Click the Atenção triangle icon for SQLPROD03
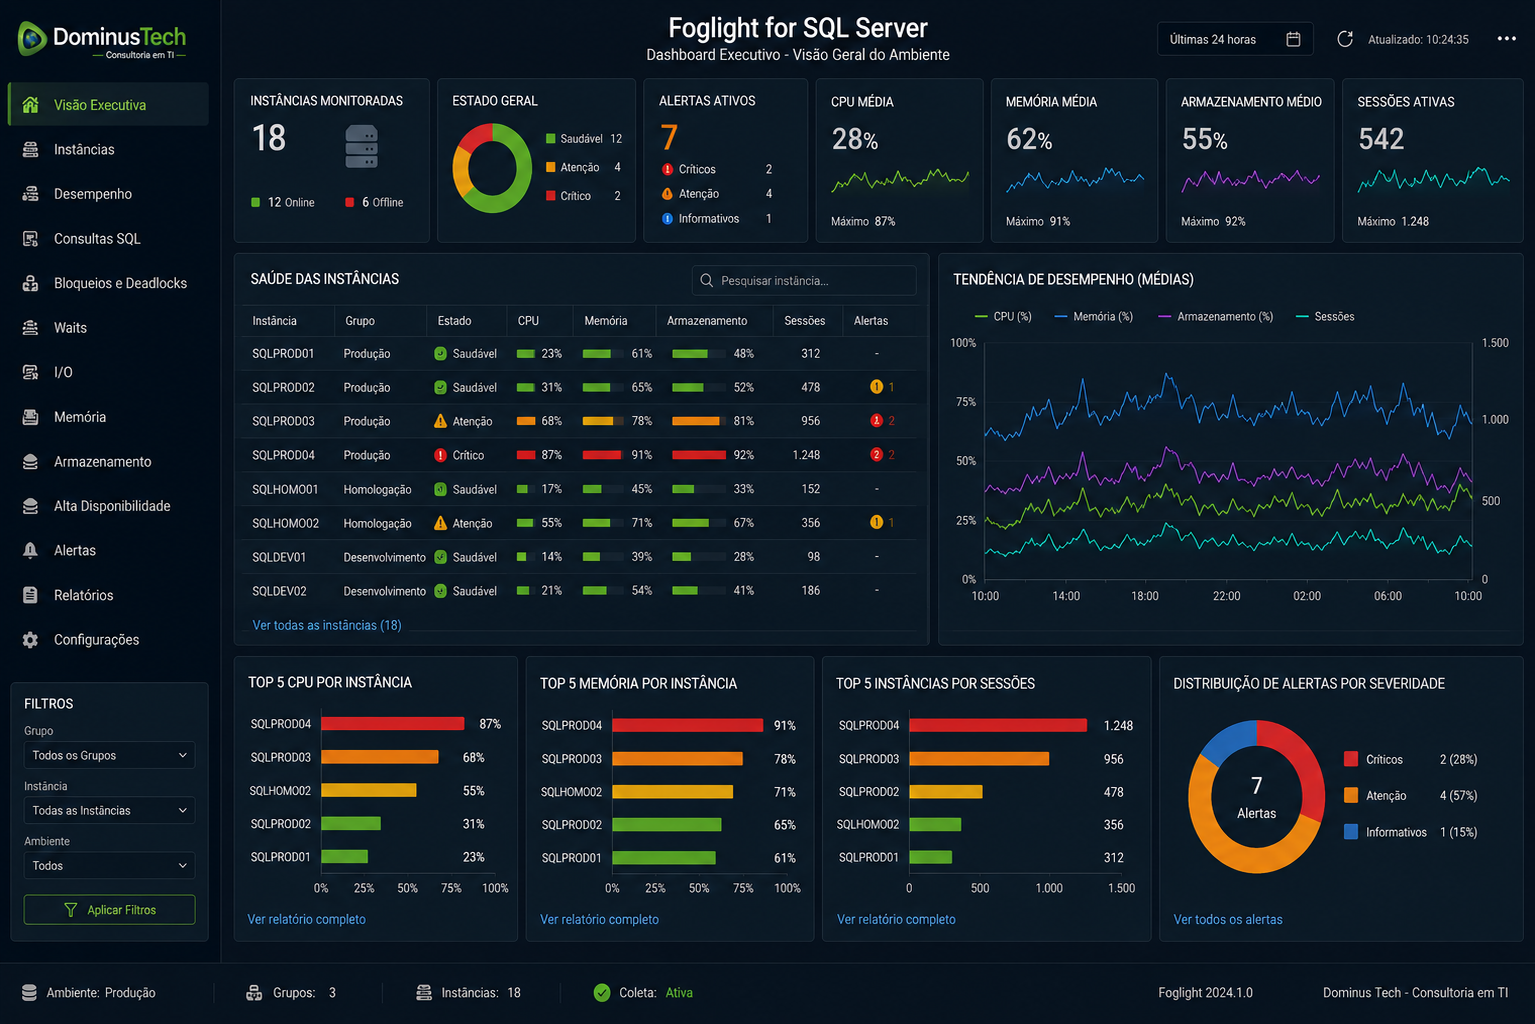The width and height of the screenshot is (1535, 1024). click(440, 421)
